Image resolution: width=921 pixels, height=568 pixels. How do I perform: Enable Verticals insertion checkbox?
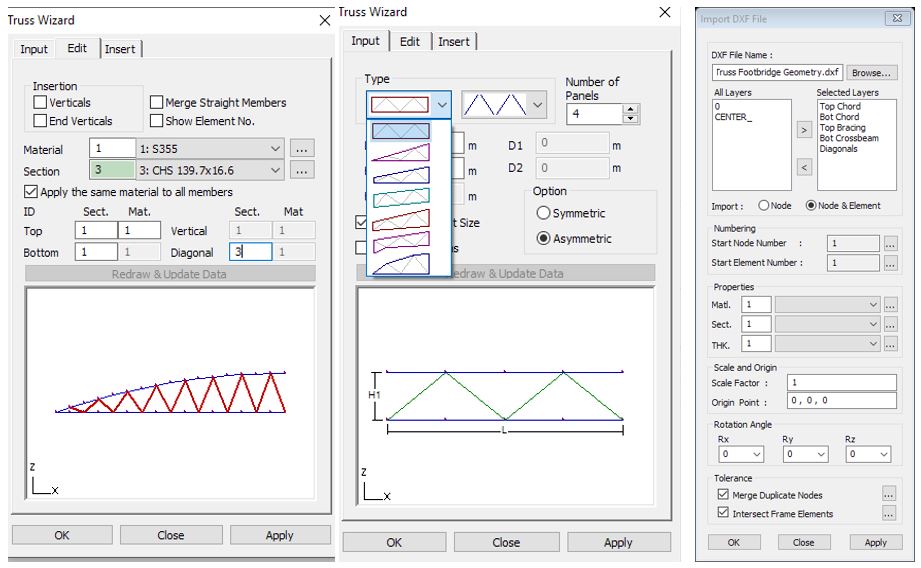pyautogui.click(x=40, y=102)
